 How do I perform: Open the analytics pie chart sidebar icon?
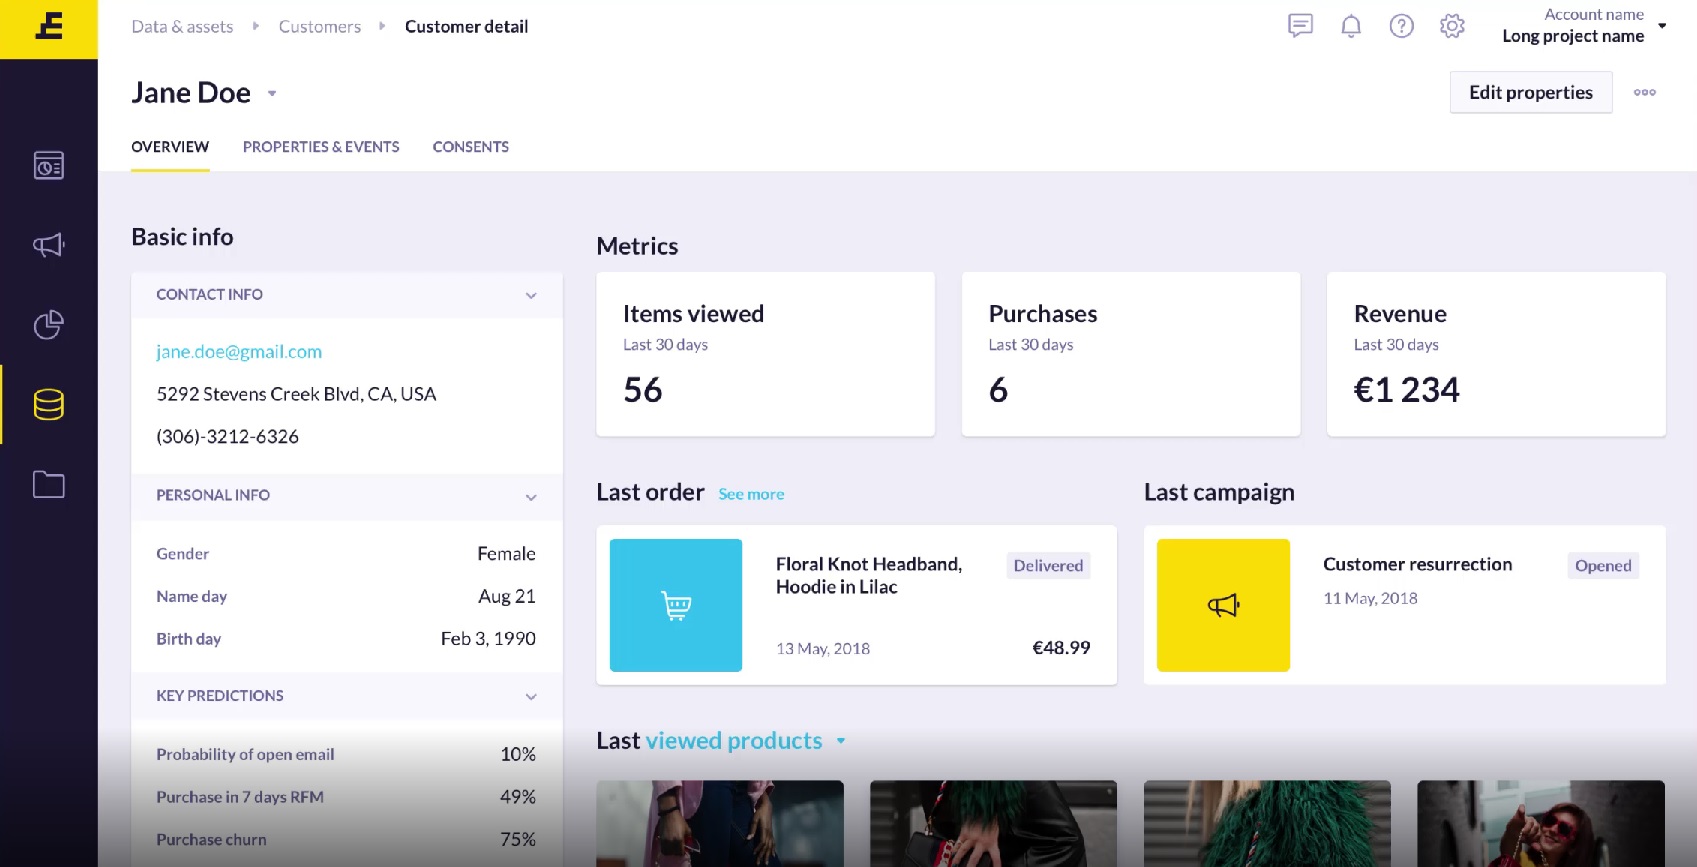(x=48, y=325)
